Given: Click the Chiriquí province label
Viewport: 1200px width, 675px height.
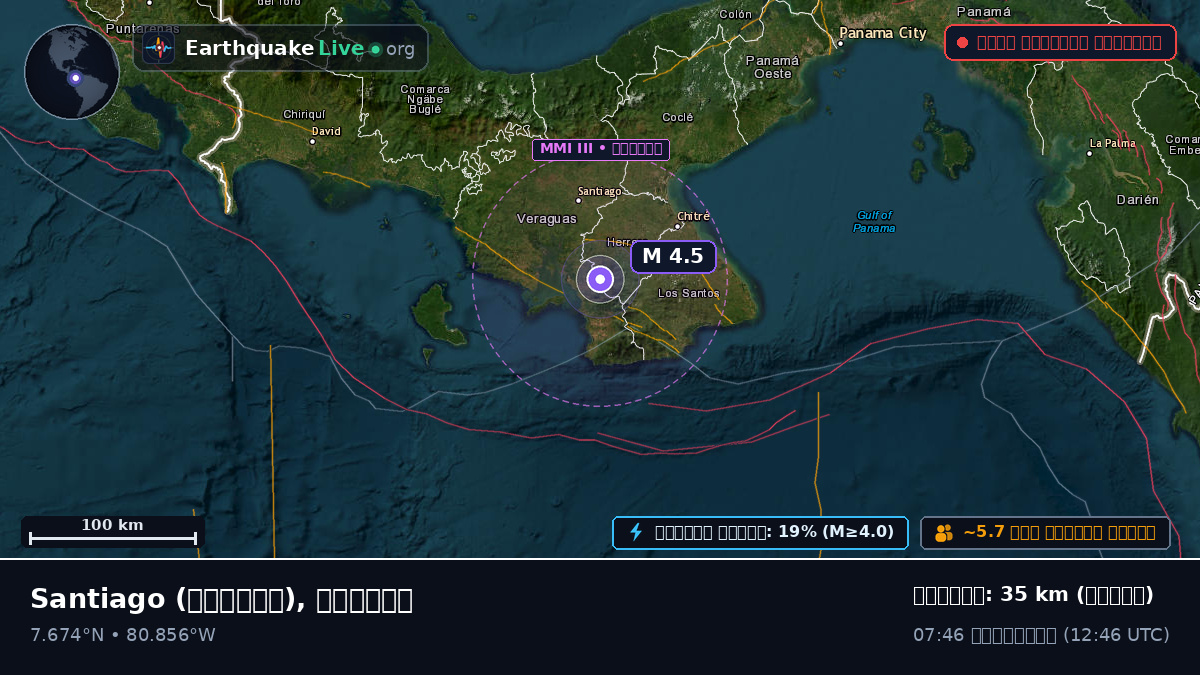Looking at the screenshot, I should (304, 114).
